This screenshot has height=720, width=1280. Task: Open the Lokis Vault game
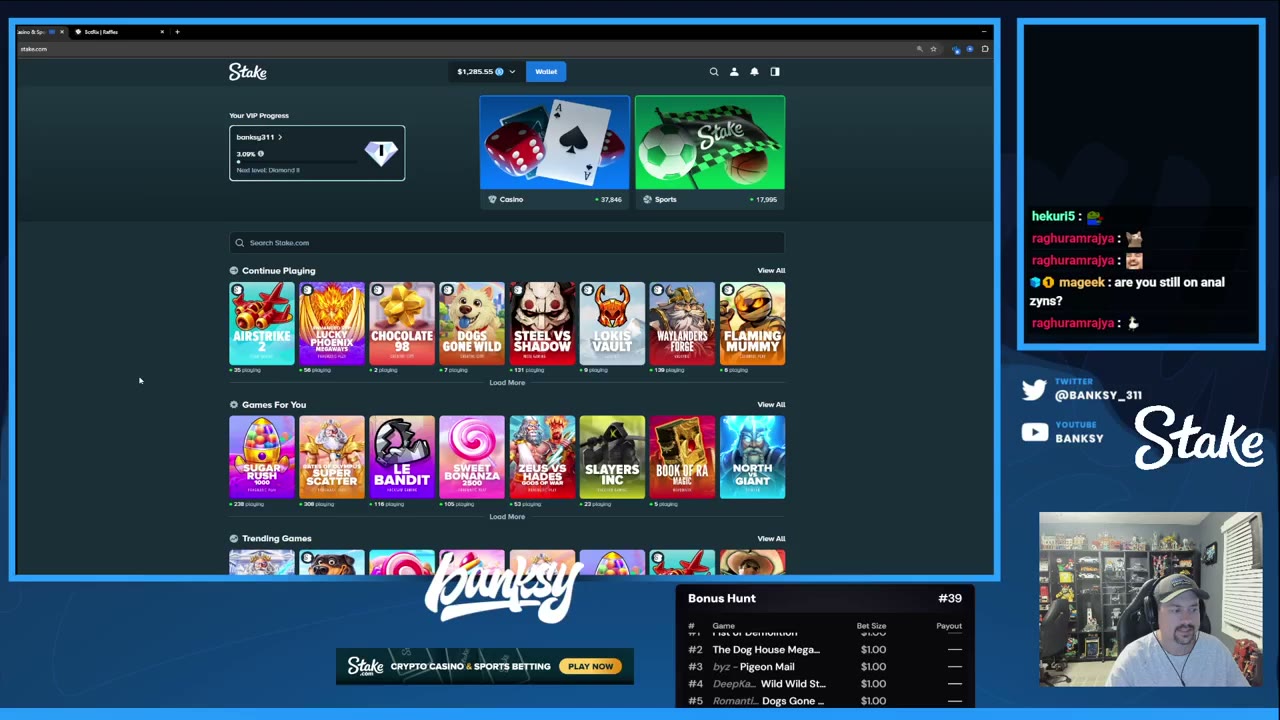click(612, 324)
